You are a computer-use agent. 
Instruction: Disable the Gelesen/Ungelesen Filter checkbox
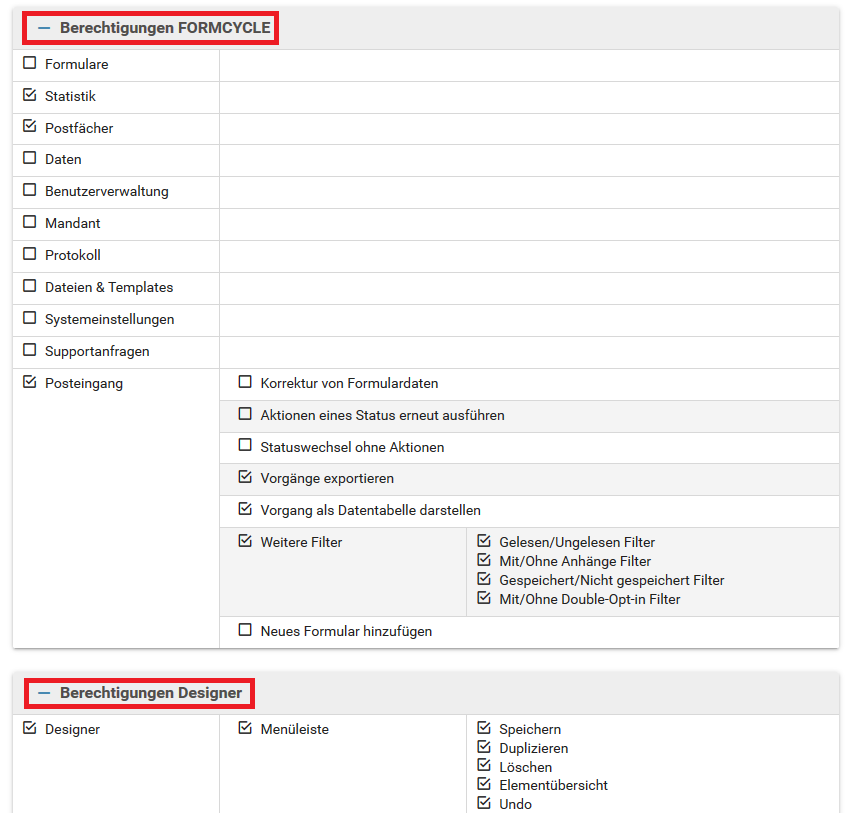pos(484,541)
